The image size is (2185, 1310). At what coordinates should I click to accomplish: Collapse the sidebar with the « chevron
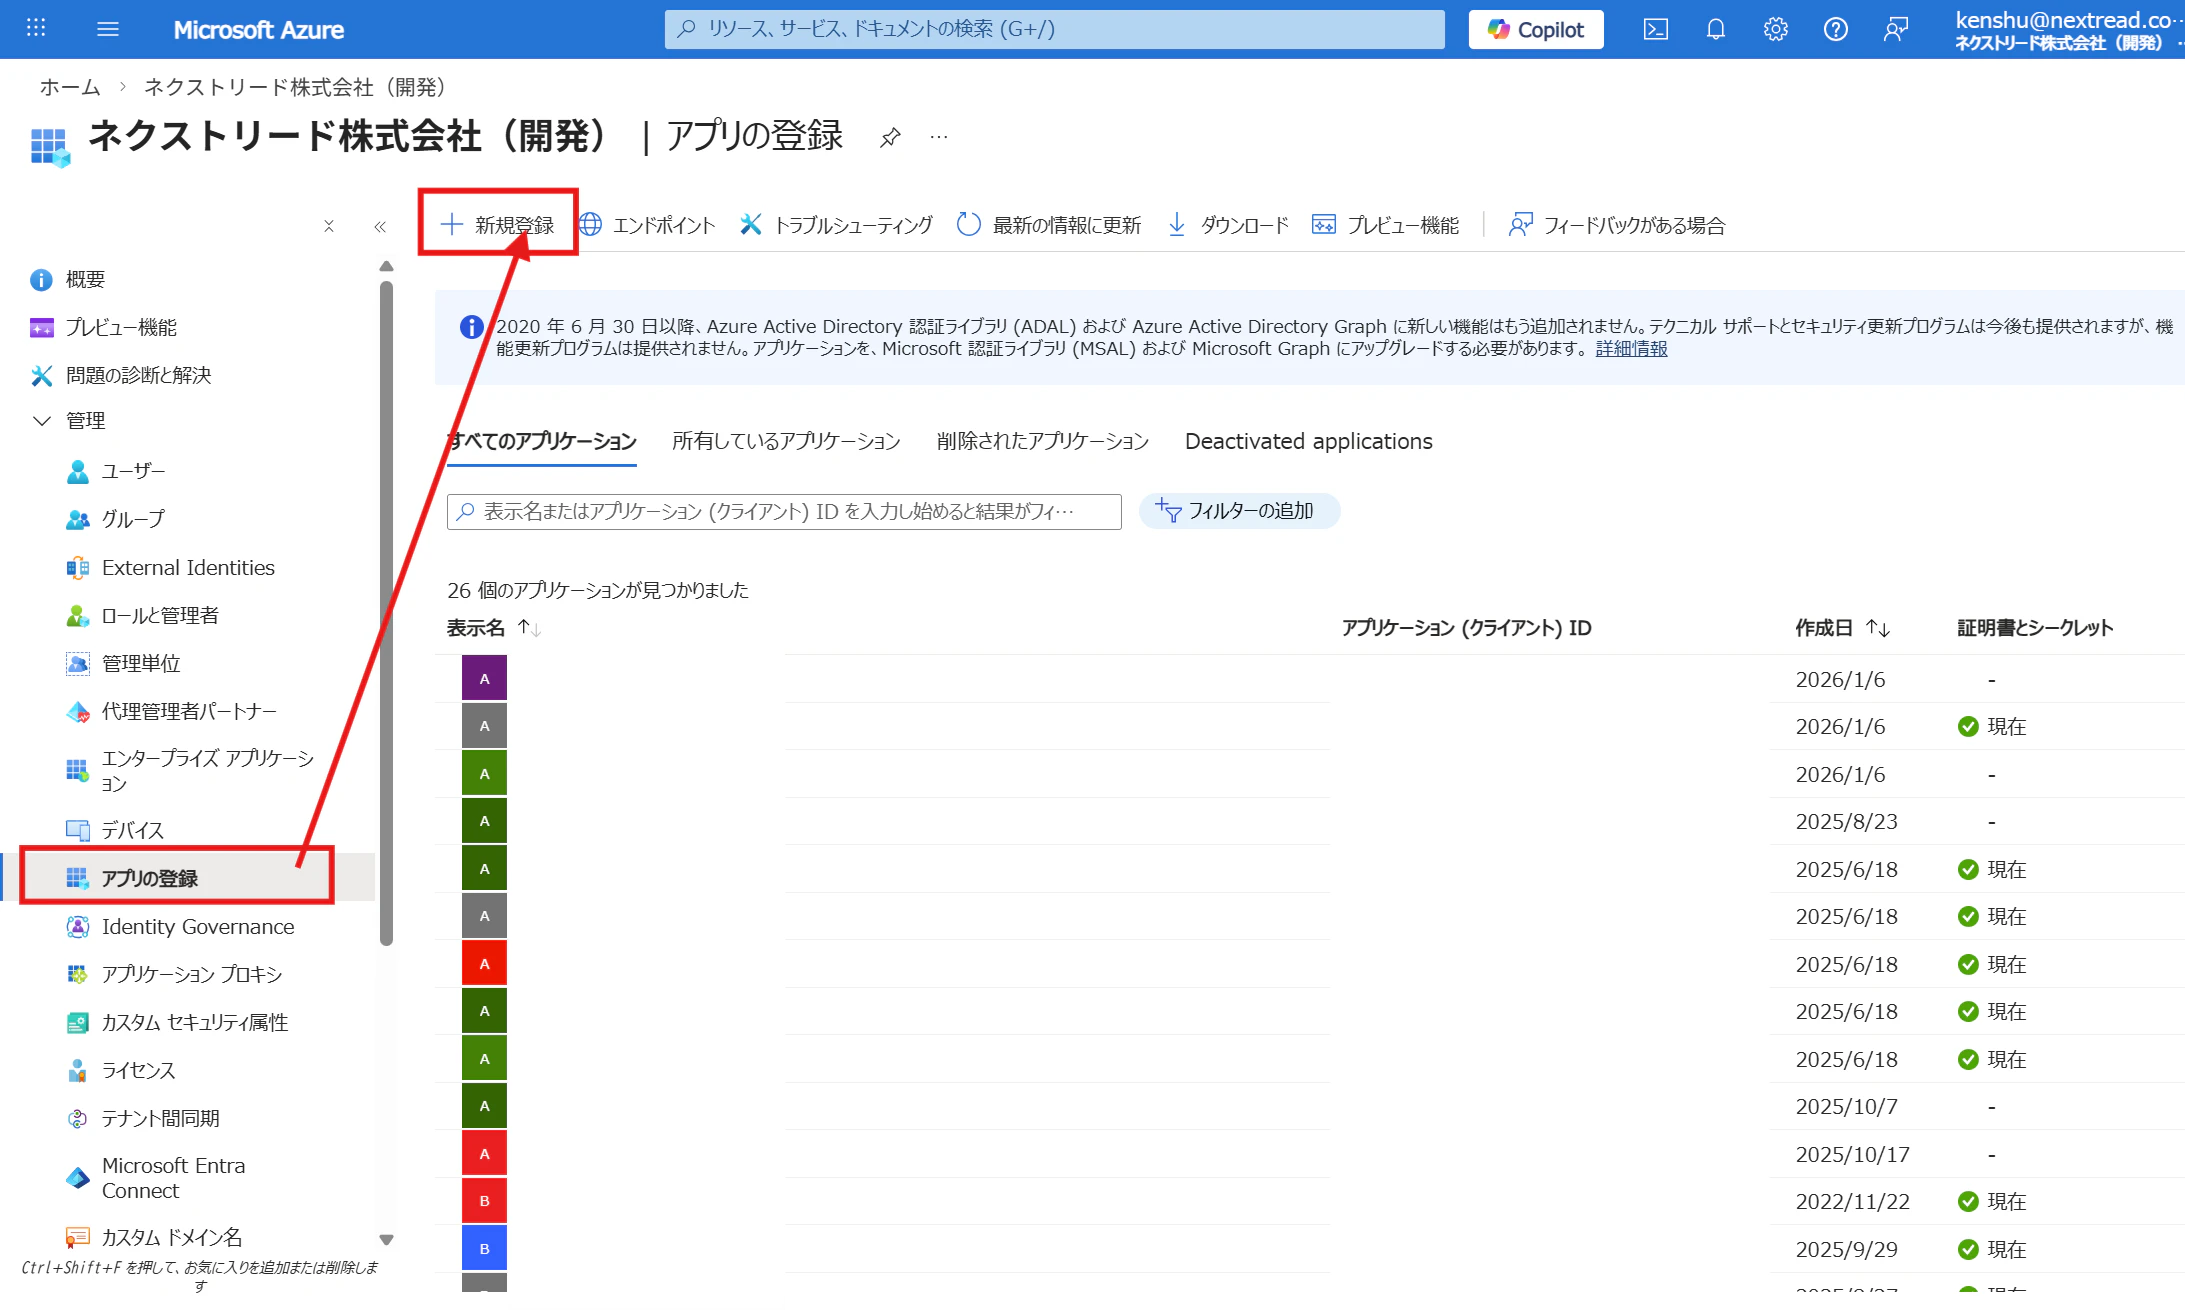pyautogui.click(x=380, y=226)
